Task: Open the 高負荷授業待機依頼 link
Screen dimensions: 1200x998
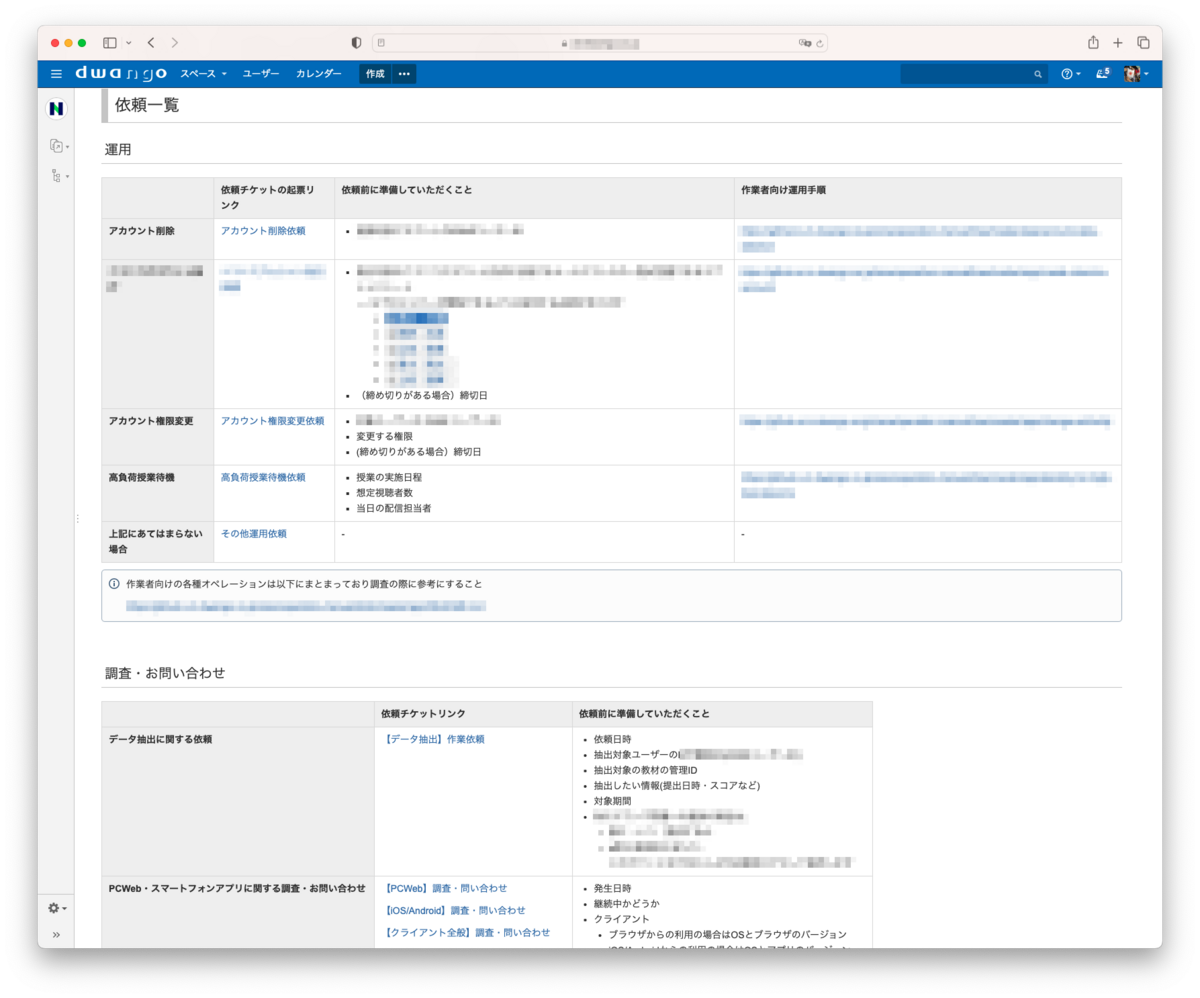Action: [263, 477]
